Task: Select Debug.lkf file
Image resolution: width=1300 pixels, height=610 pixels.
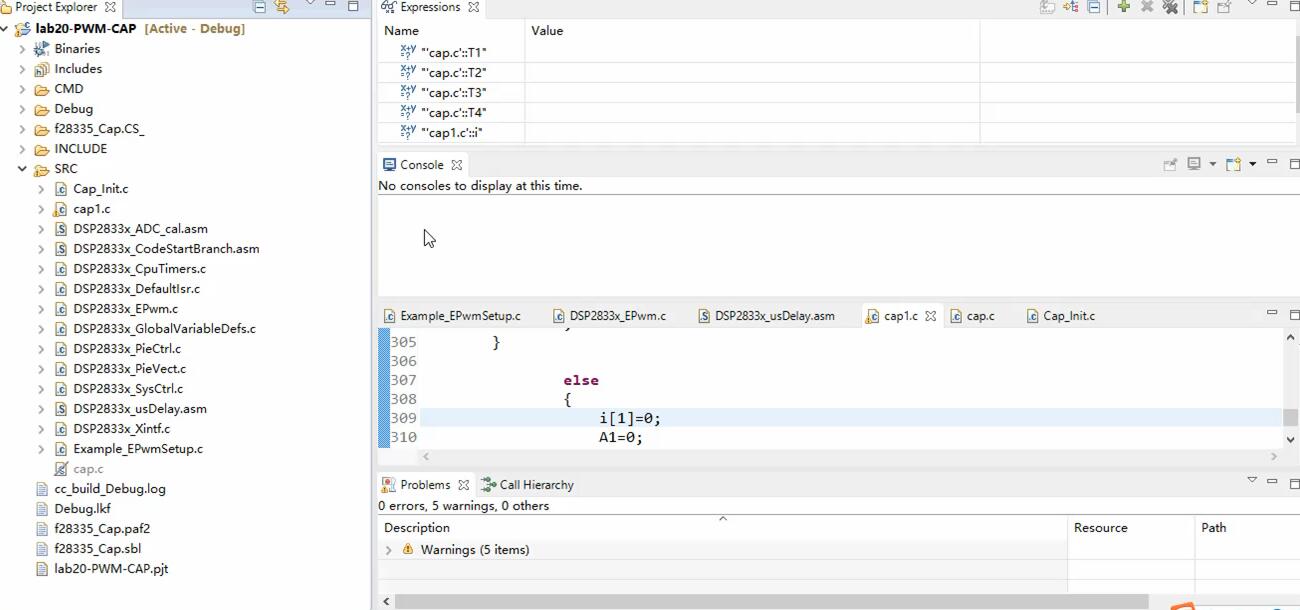Action: [x=82, y=509]
